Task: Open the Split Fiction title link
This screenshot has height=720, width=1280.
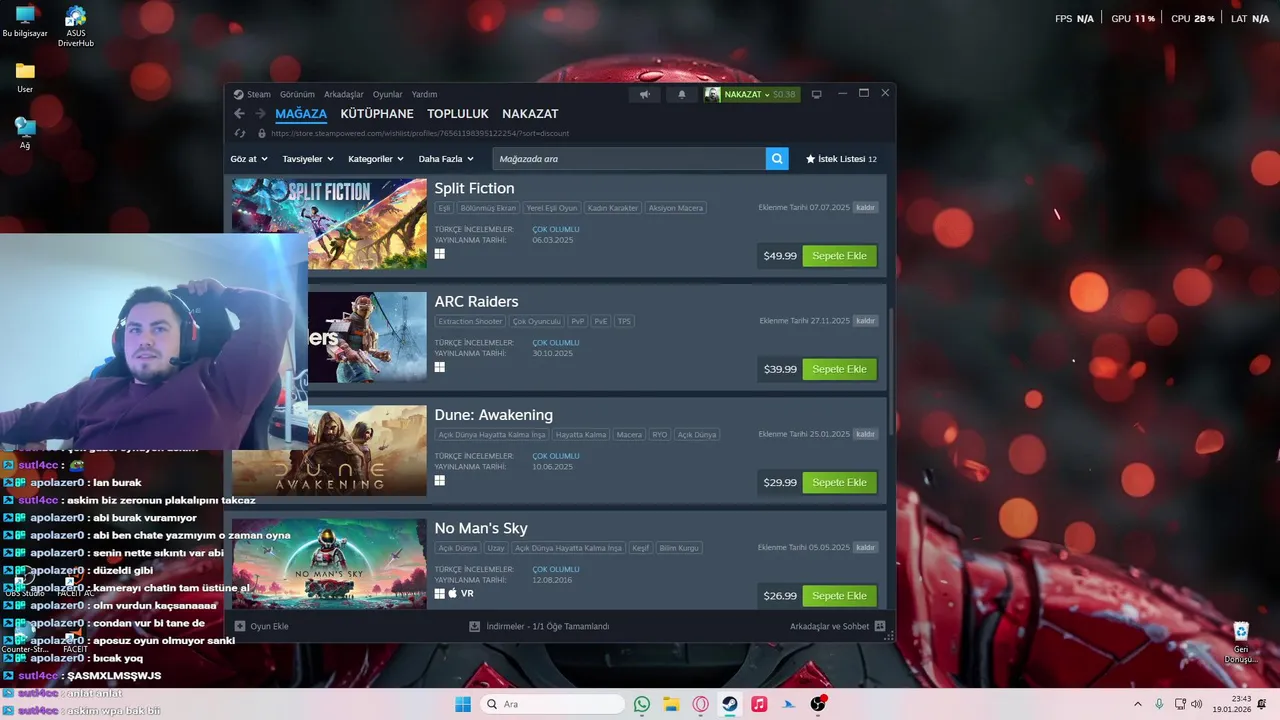Action: click(x=474, y=188)
